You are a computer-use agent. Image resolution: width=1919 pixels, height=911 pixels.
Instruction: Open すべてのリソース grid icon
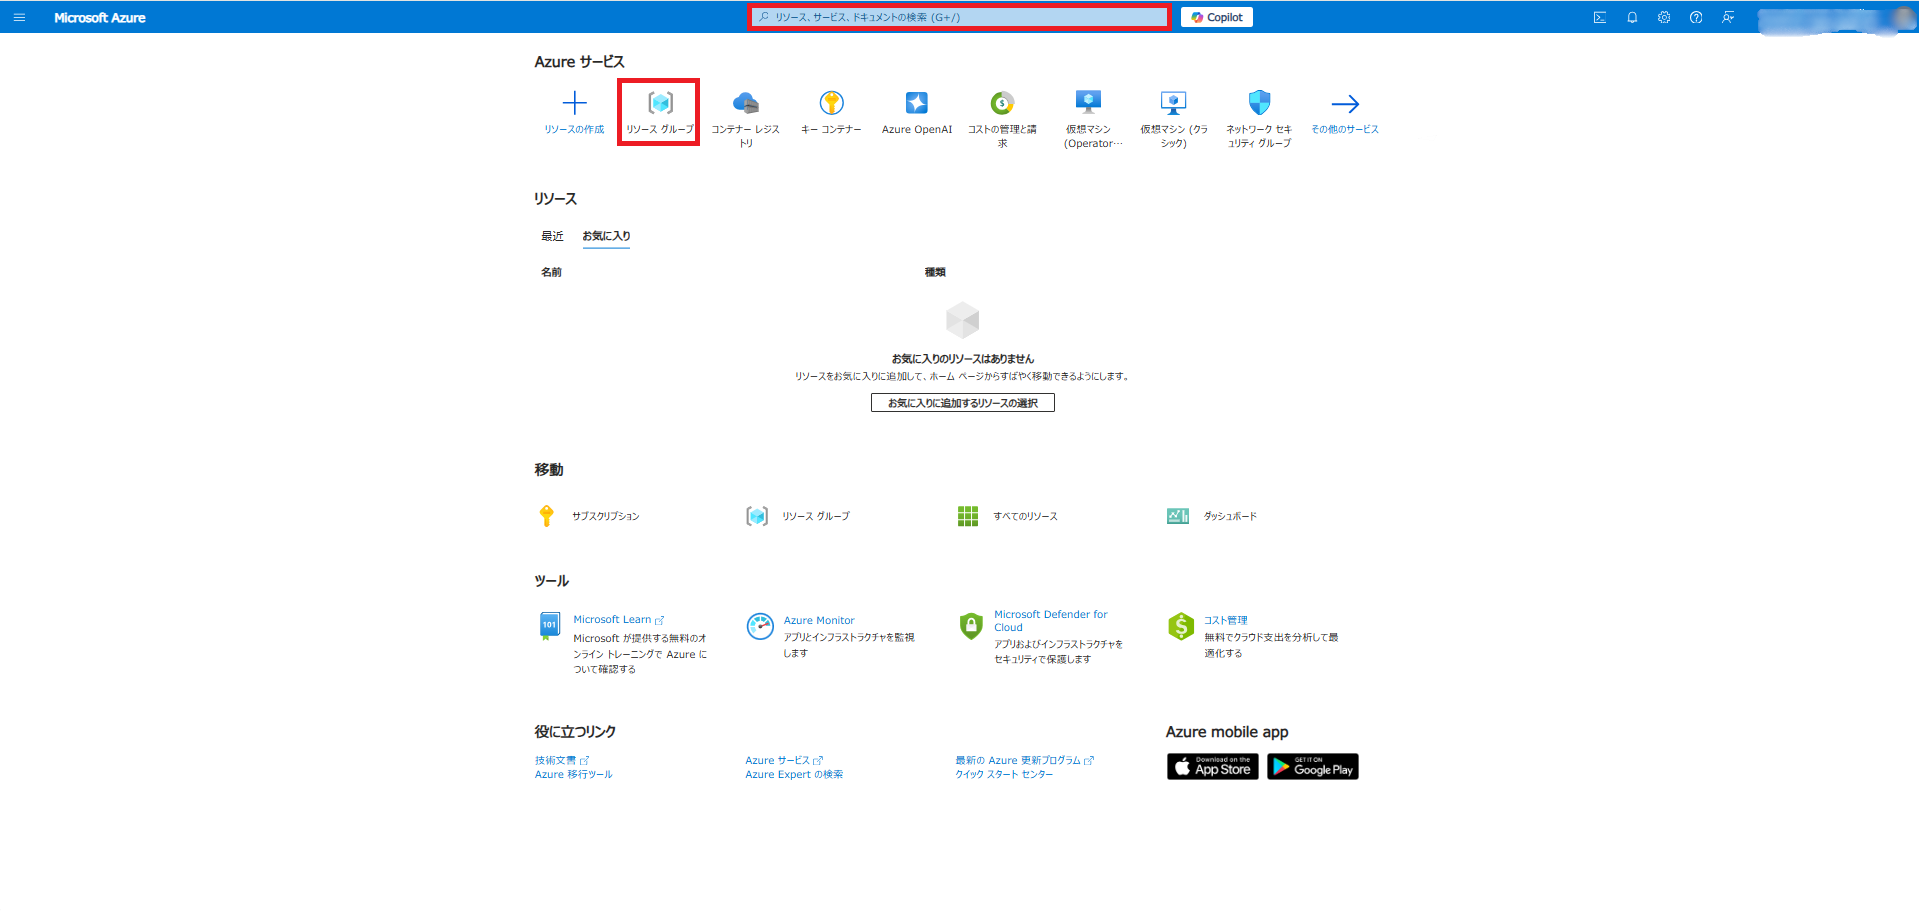(968, 516)
